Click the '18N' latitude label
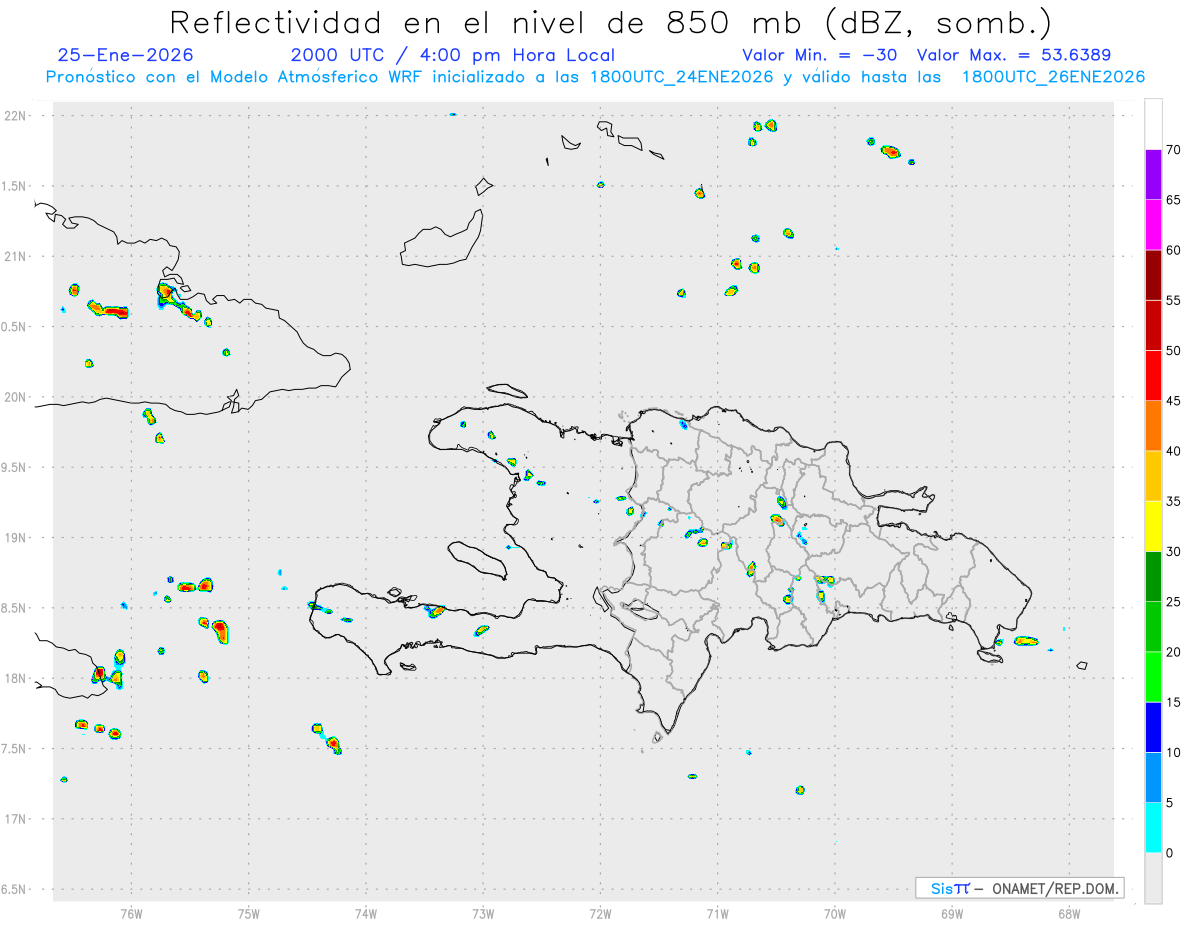The image size is (1200, 927). [16, 679]
